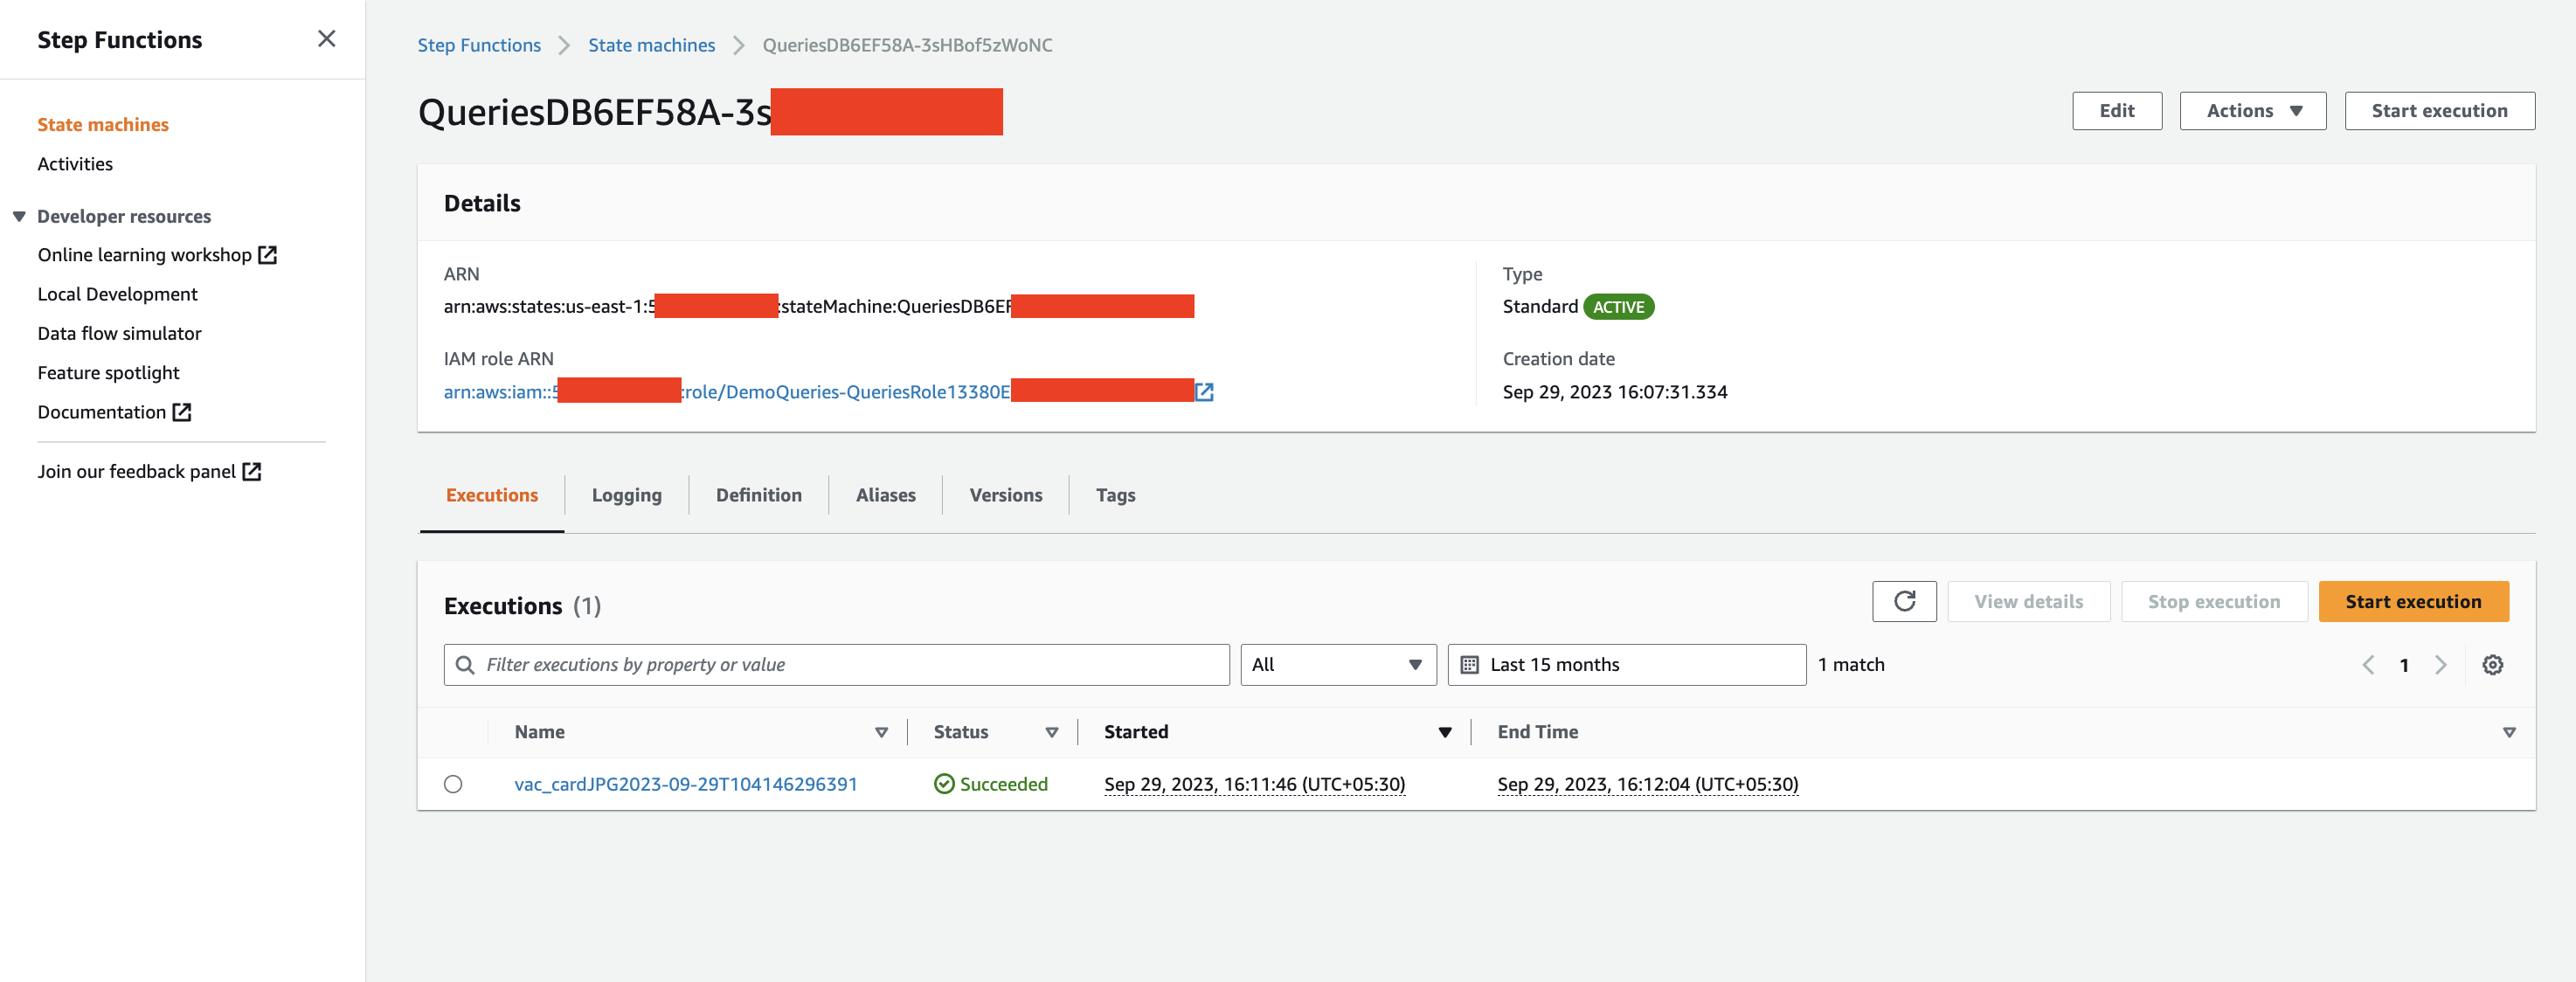The height and width of the screenshot is (982, 2576).
Task: Open the All status filter dropdown
Action: [1337, 665]
